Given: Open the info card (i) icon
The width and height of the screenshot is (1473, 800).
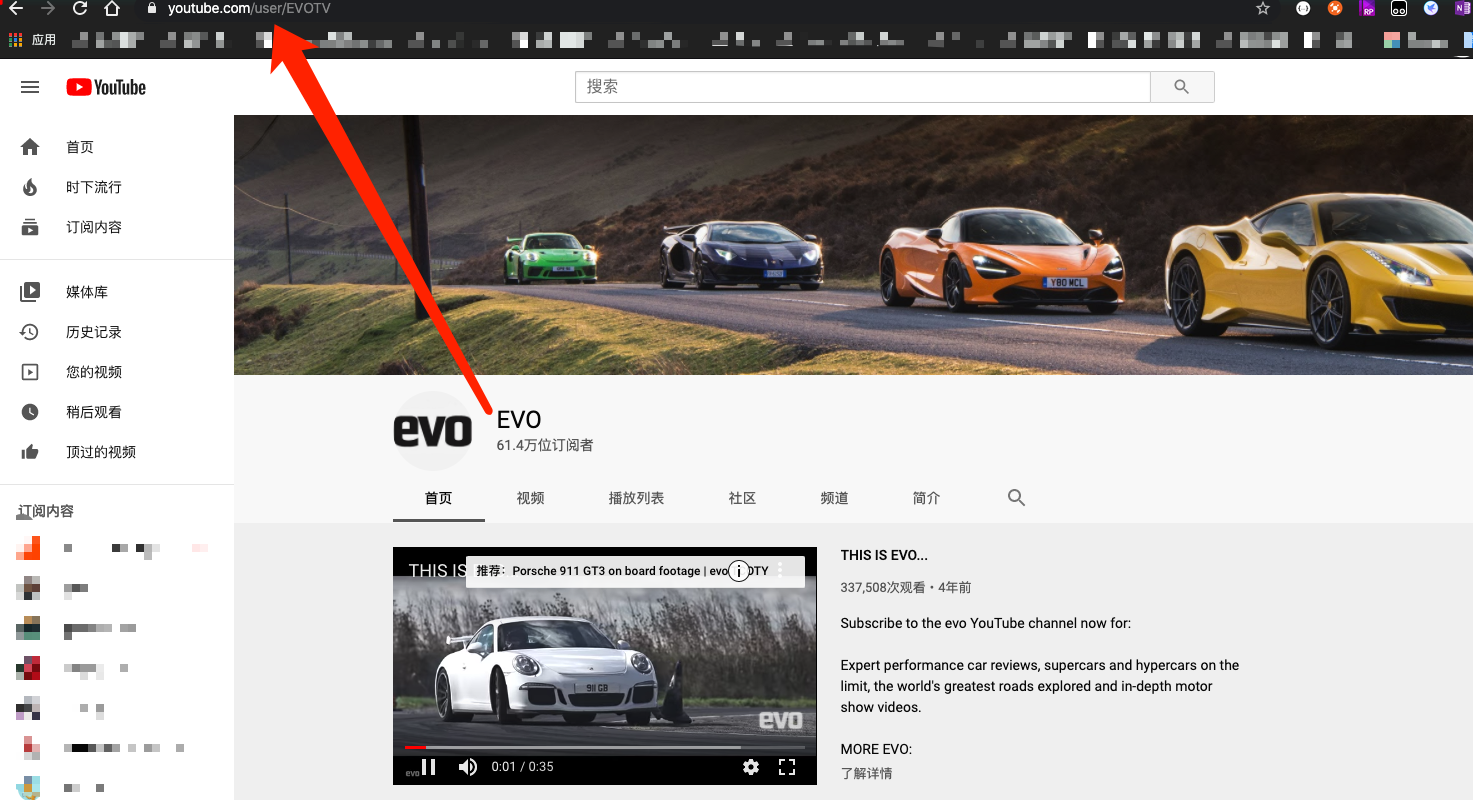Looking at the screenshot, I should [739, 571].
